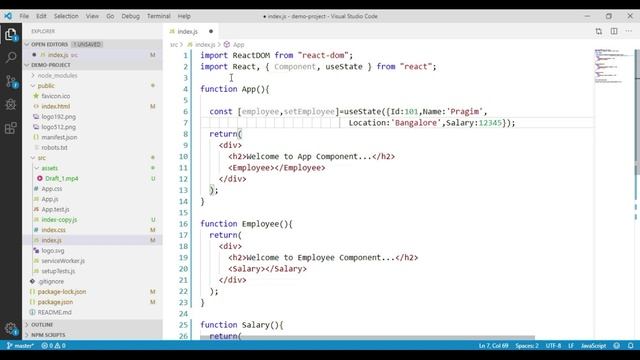Open index.css in explorer
640x360 pixels.
(53, 230)
